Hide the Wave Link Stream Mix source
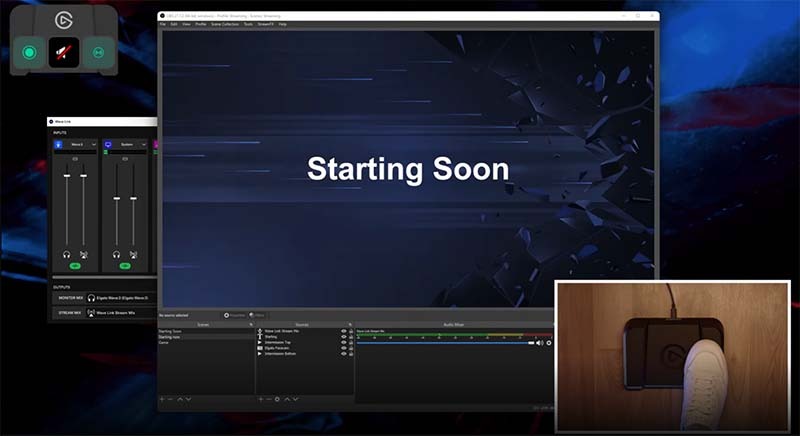Image resolution: width=800 pixels, height=436 pixels. 343,331
